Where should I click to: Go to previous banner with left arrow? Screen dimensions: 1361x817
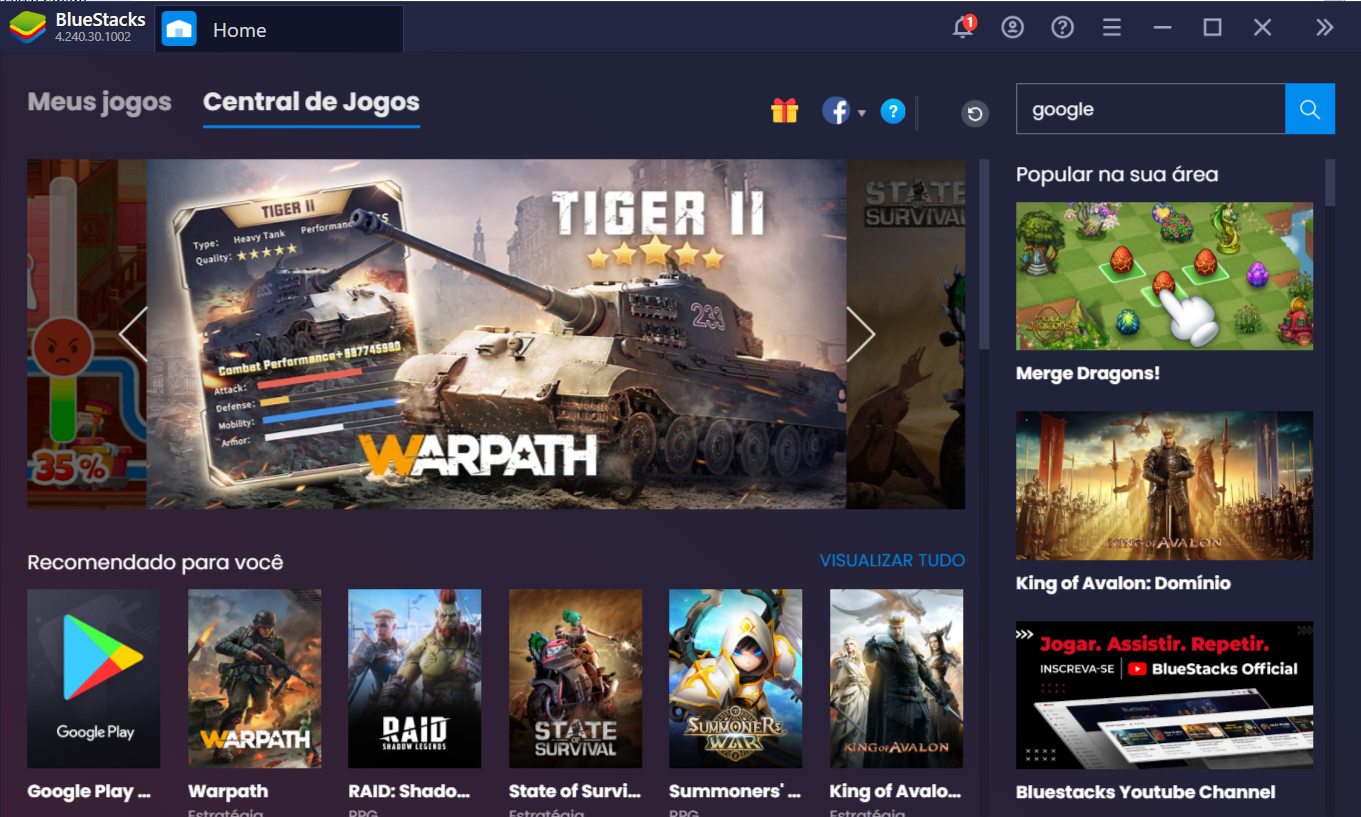(133, 334)
